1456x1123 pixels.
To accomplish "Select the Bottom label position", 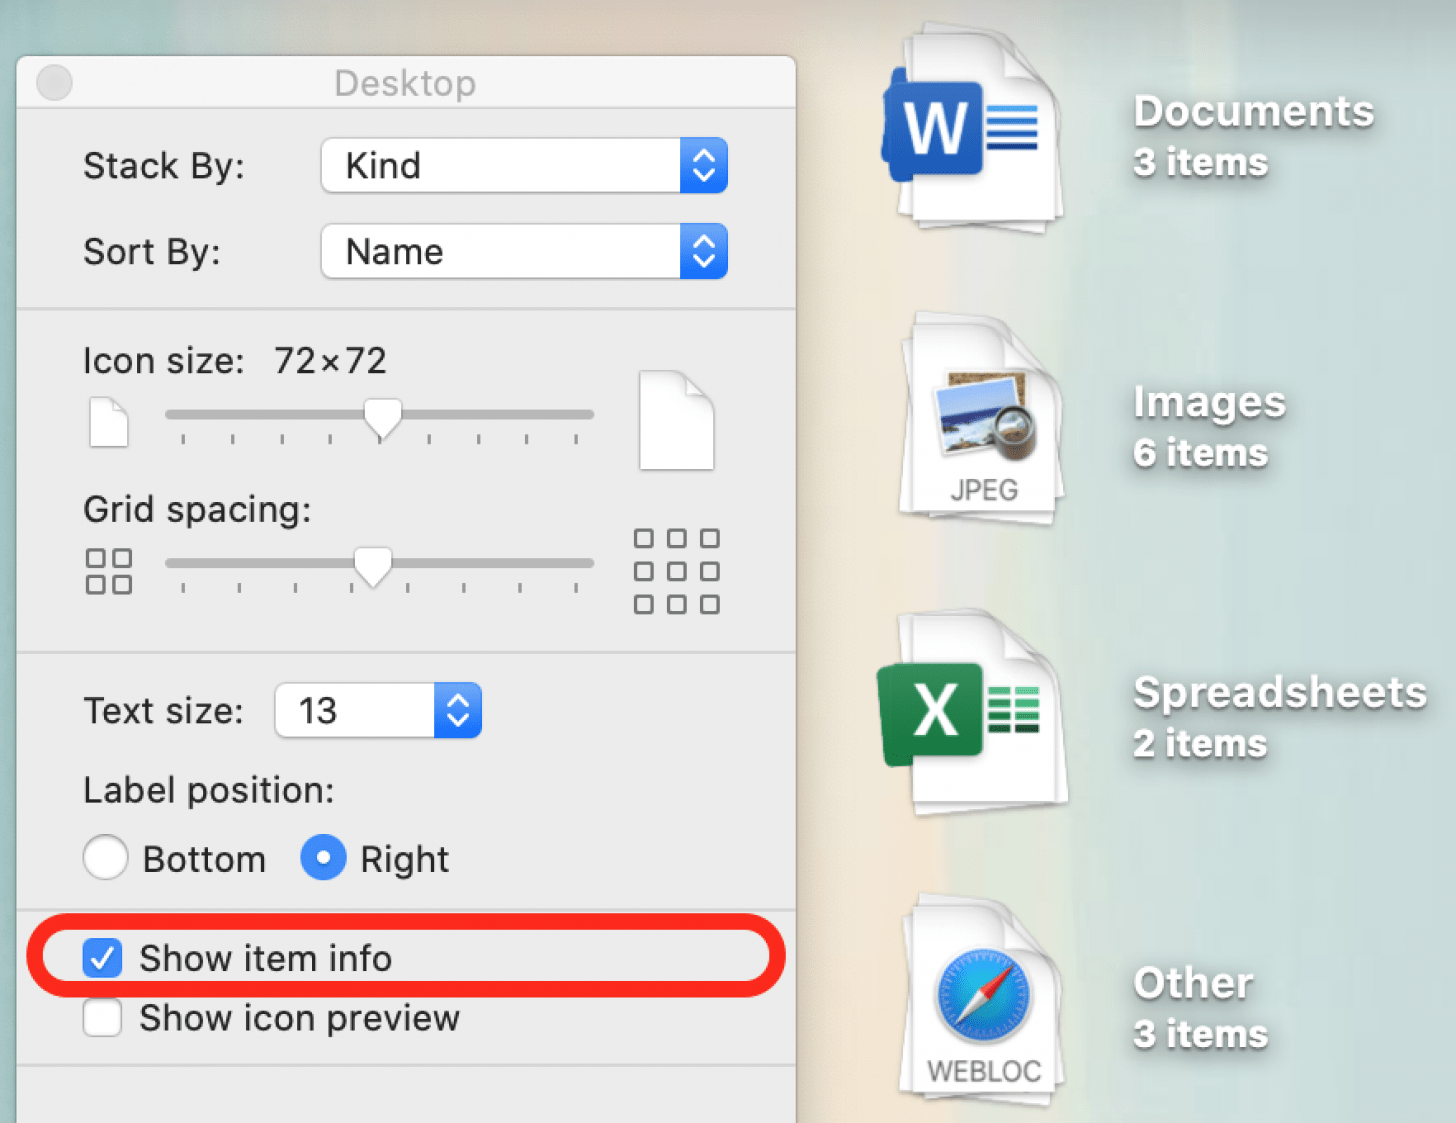I will [105, 857].
